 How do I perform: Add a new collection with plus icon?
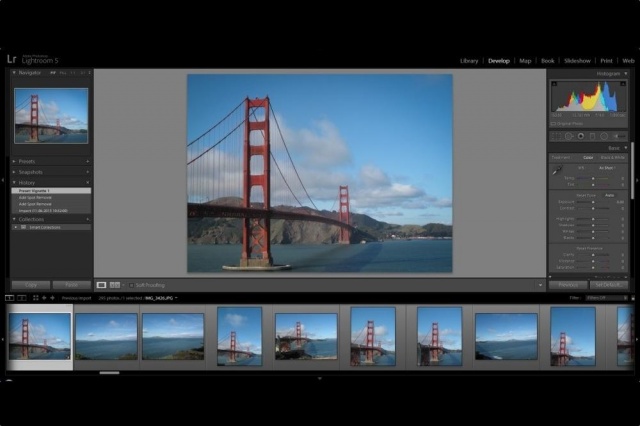[x=87, y=220]
